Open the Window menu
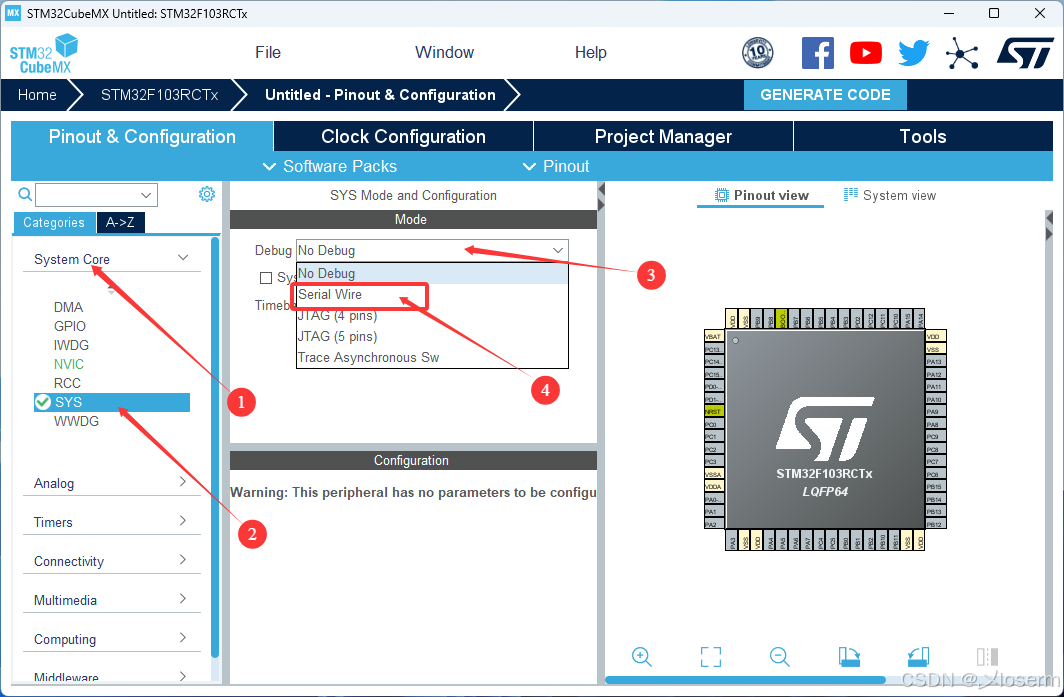This screenshot has width=1064, height=697. pos(444,52)
